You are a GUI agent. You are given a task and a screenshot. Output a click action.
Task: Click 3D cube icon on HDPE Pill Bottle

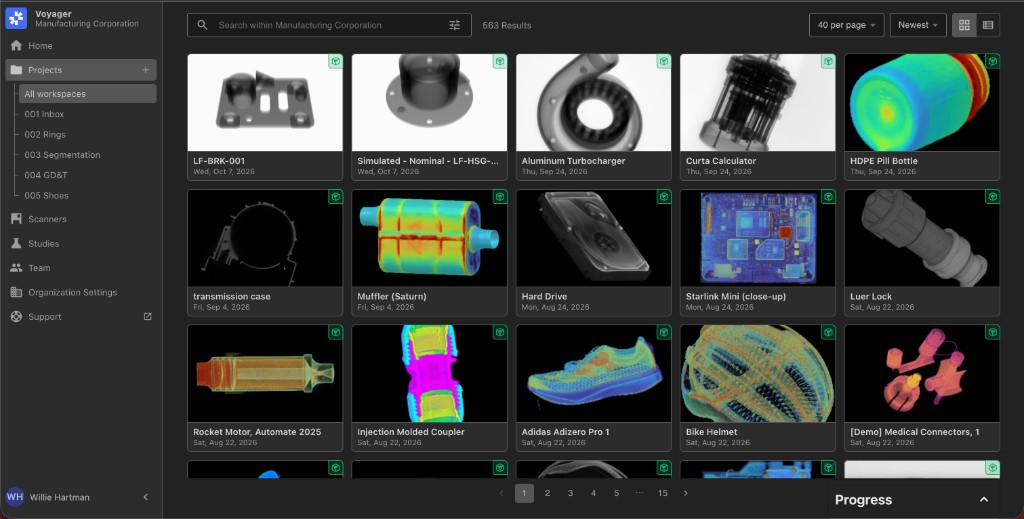[x=993, y=61]
